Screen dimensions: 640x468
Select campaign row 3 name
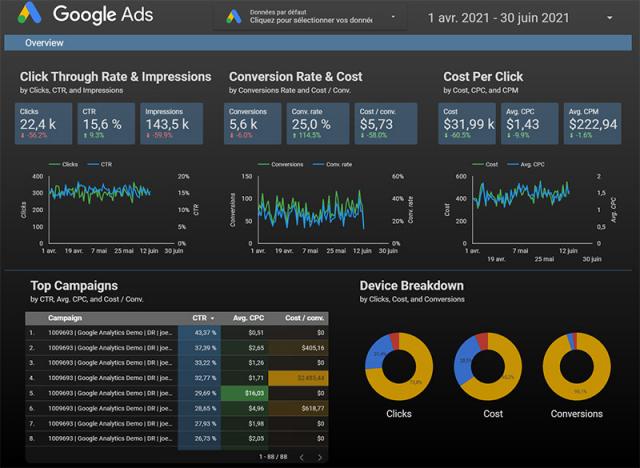[x=110, y=363]
